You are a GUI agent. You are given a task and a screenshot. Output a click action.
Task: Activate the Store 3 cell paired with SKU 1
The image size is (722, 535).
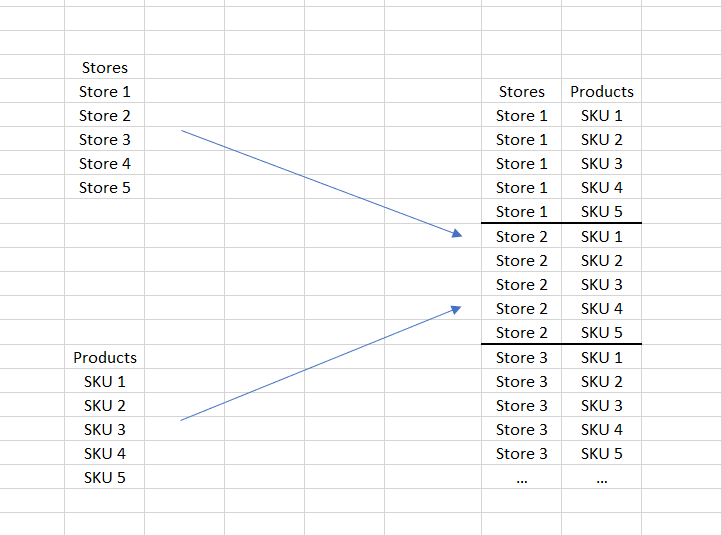522,358
